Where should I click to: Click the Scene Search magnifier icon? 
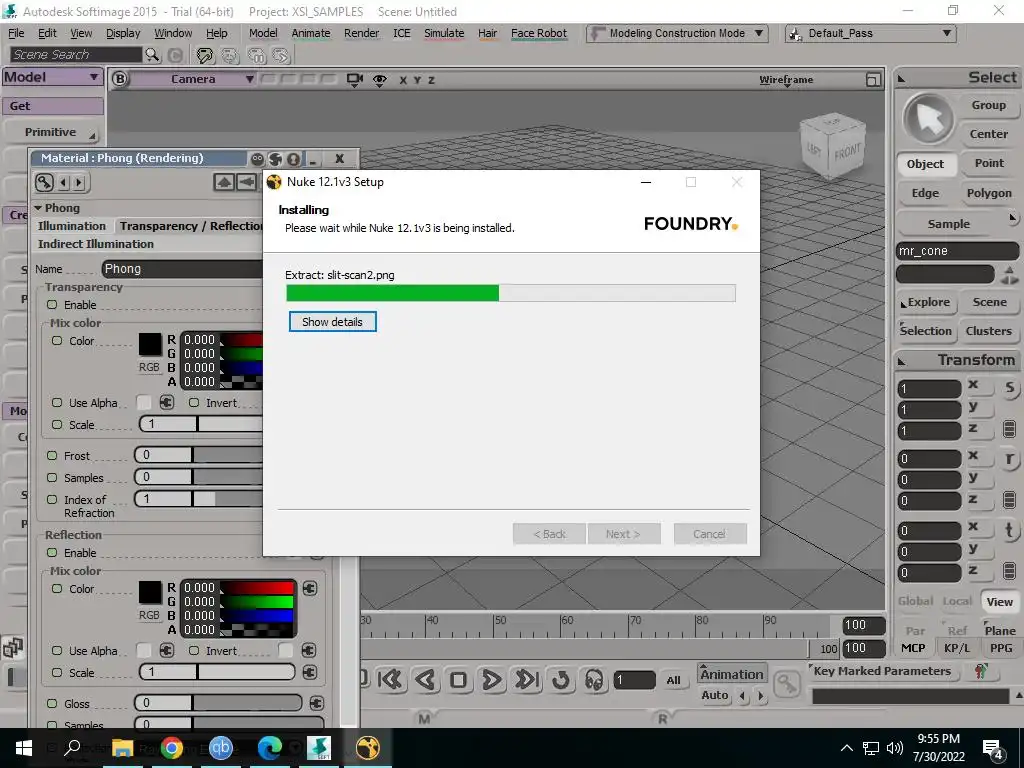pos(152,55)
